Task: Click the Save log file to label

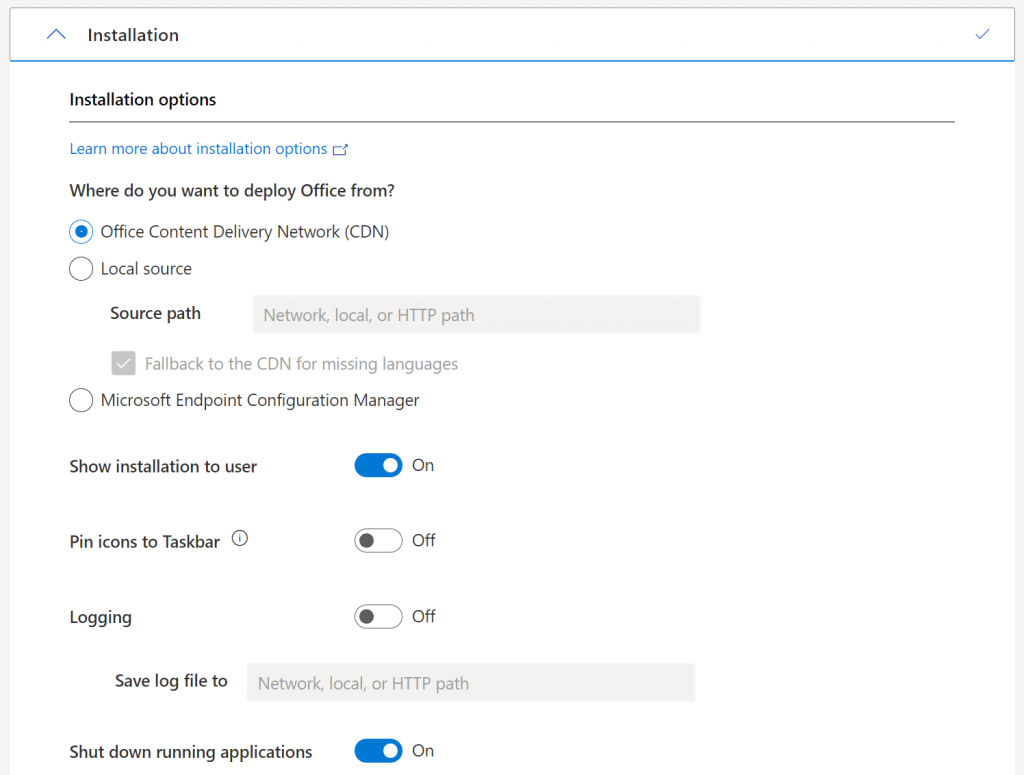Action: [171, 681]
